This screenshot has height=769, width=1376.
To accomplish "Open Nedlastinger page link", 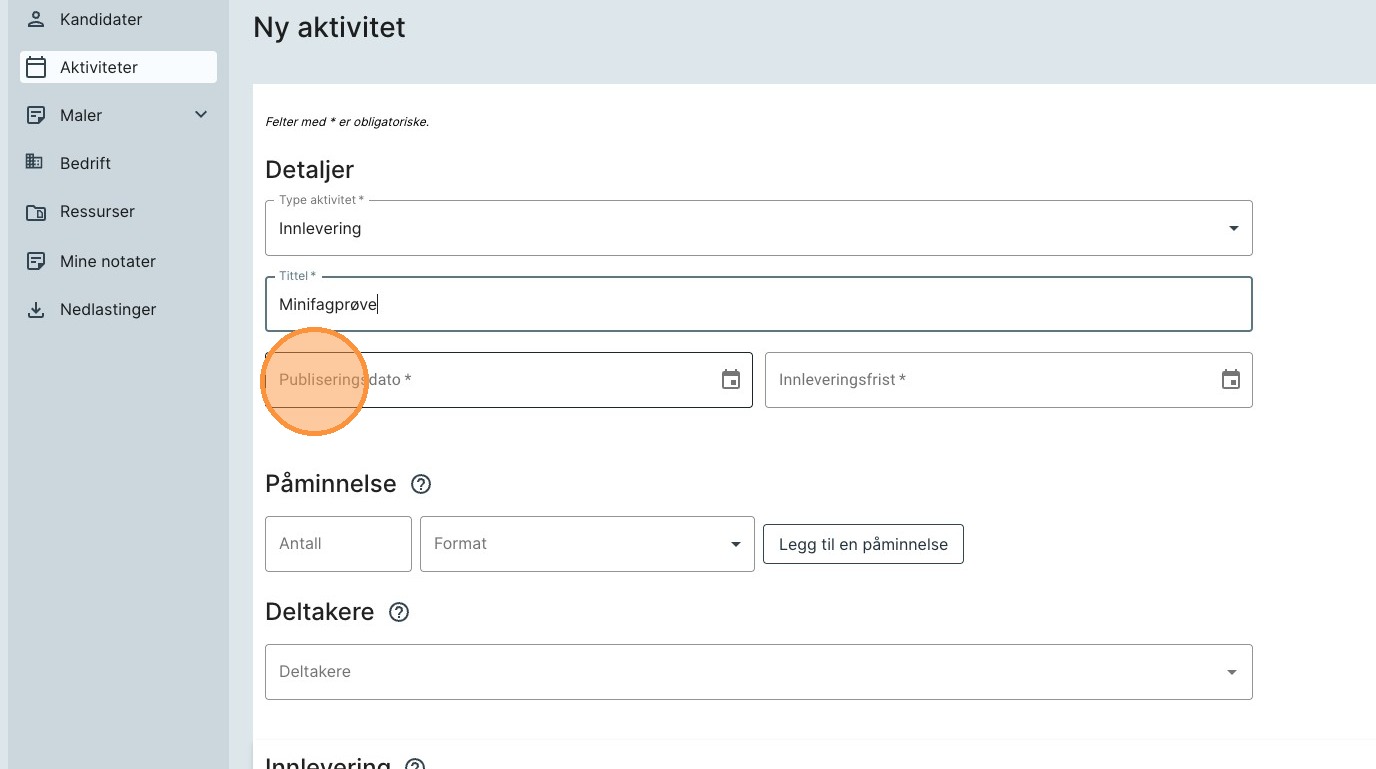I will (108, 310).
